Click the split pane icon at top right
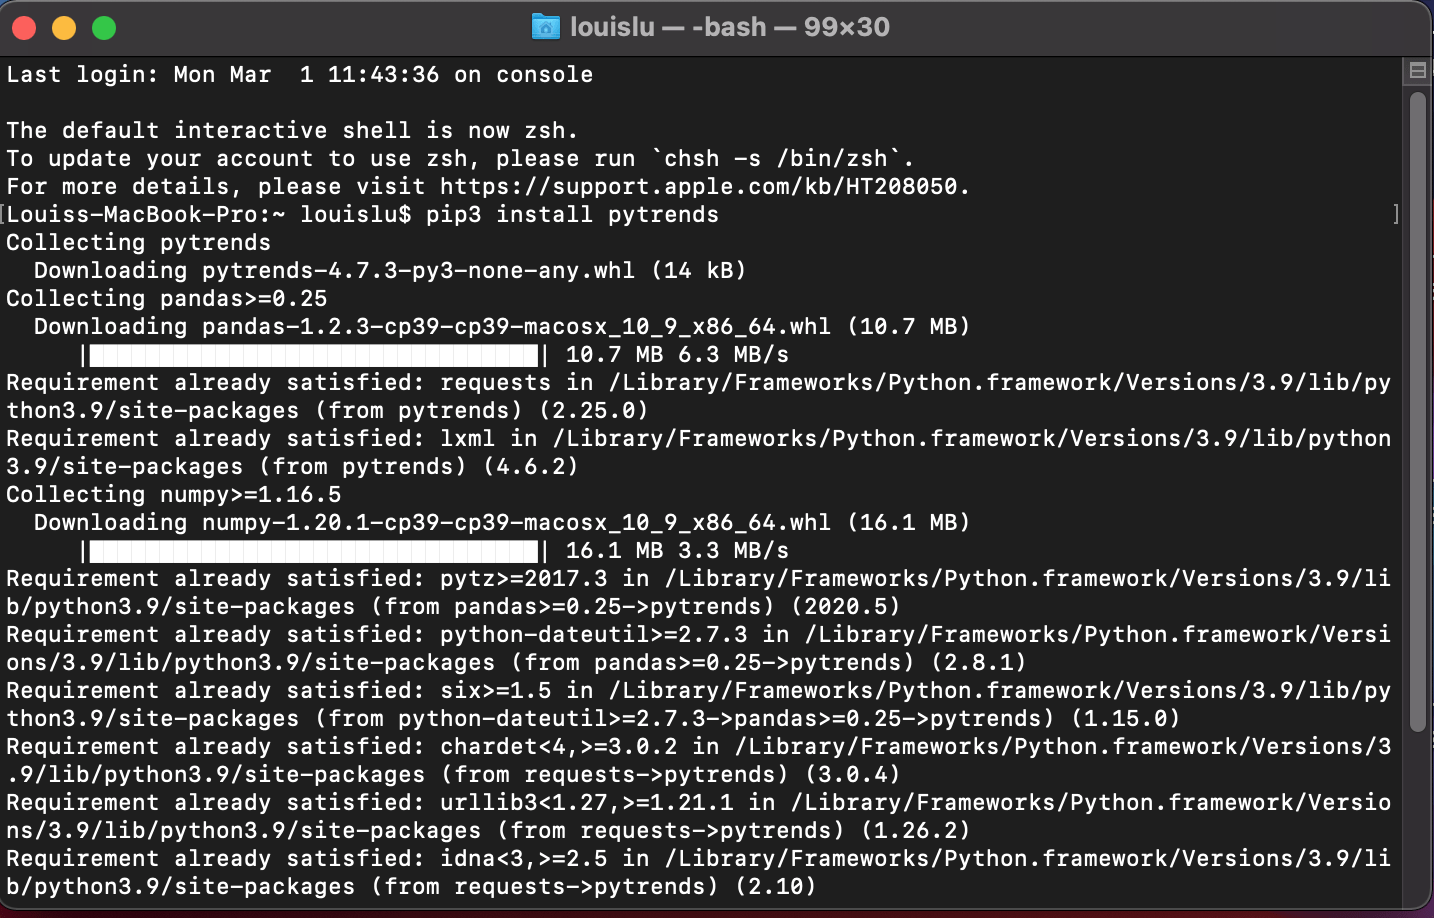Image resolution: width=1434 pixels, height=918 pixels. tap(1417, 70)
